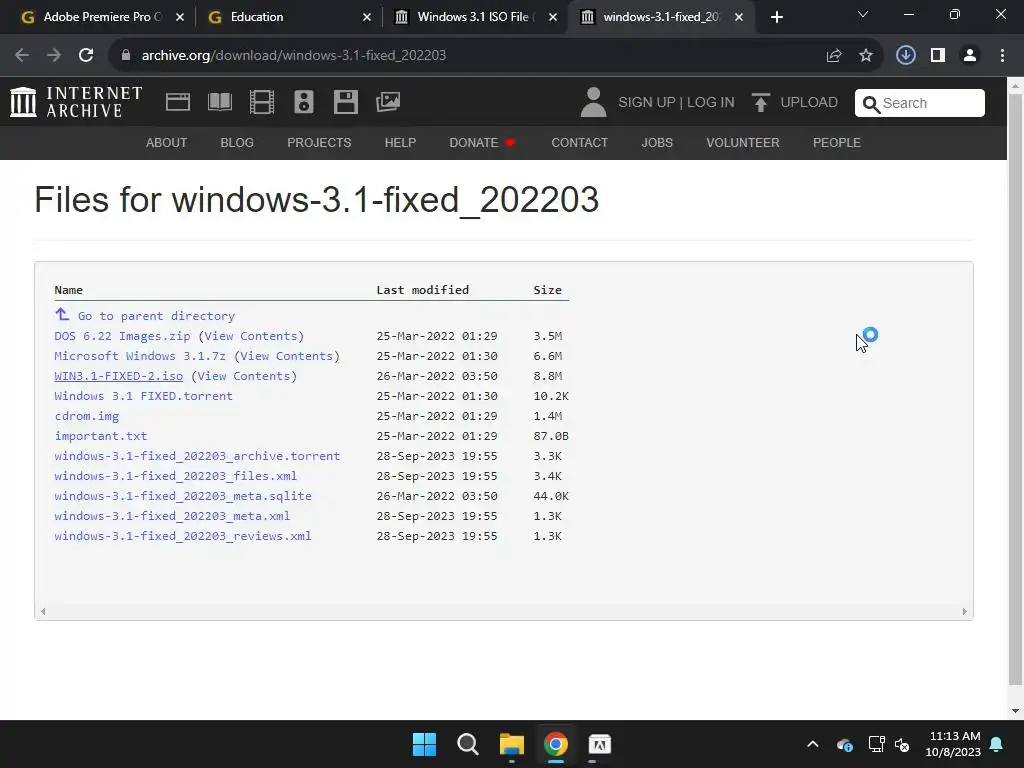View contents of Microsoft Windows 3.1.7z
This screenshot has height=768, width=1024.
287,356
